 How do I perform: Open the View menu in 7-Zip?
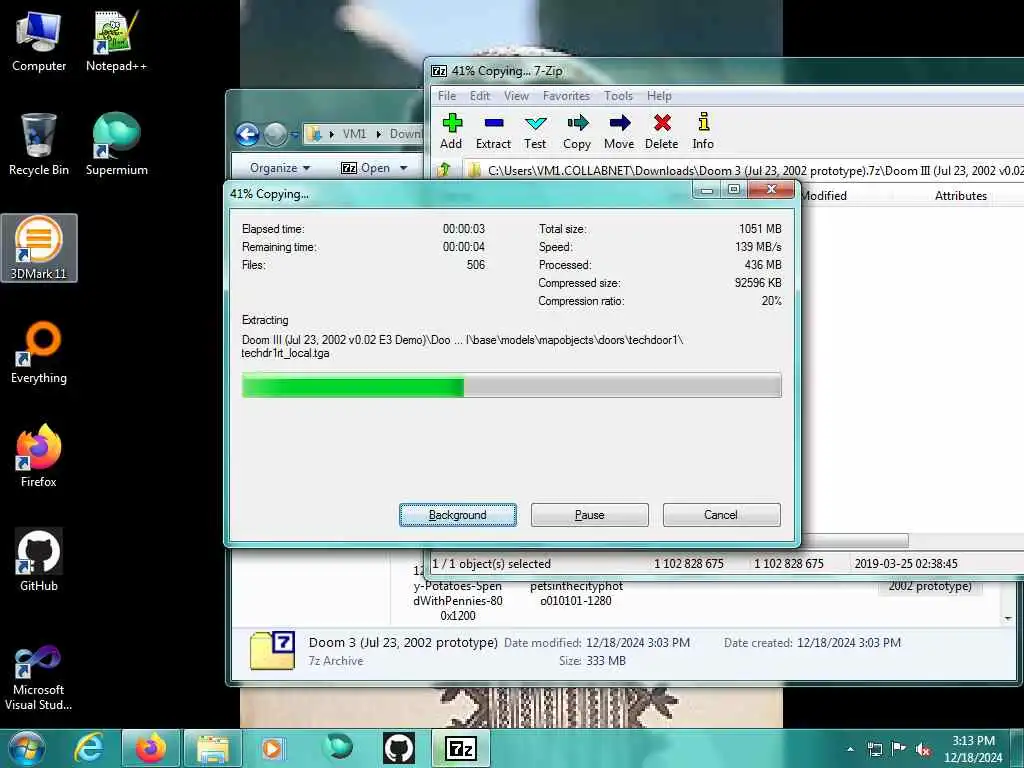click(x=516, y=96)
